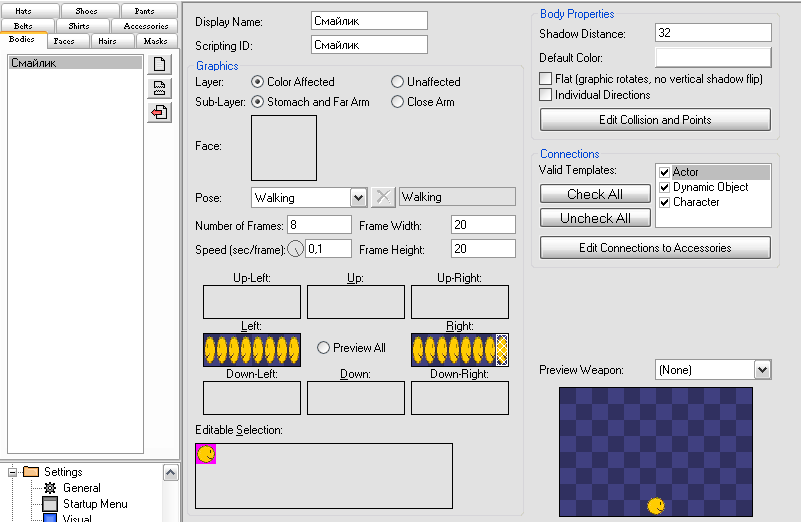The height and width of the screenshot is (522, 801).
Task: Open the Accessories tab
Action: point(146,26)
